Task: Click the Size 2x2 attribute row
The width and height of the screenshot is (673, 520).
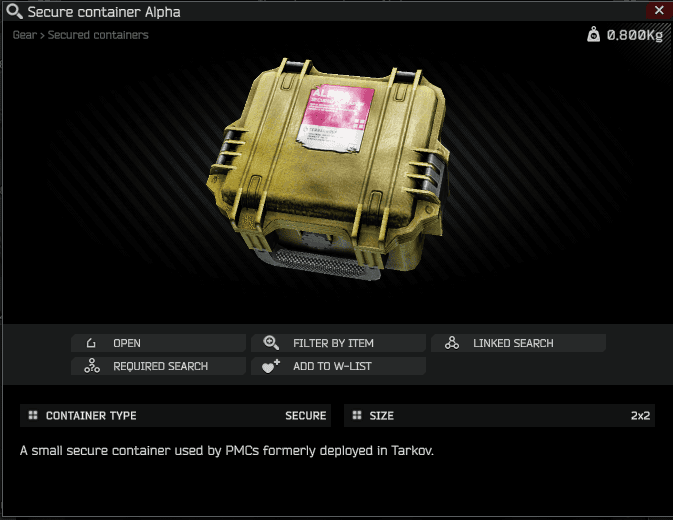Action: click(499, 415)
